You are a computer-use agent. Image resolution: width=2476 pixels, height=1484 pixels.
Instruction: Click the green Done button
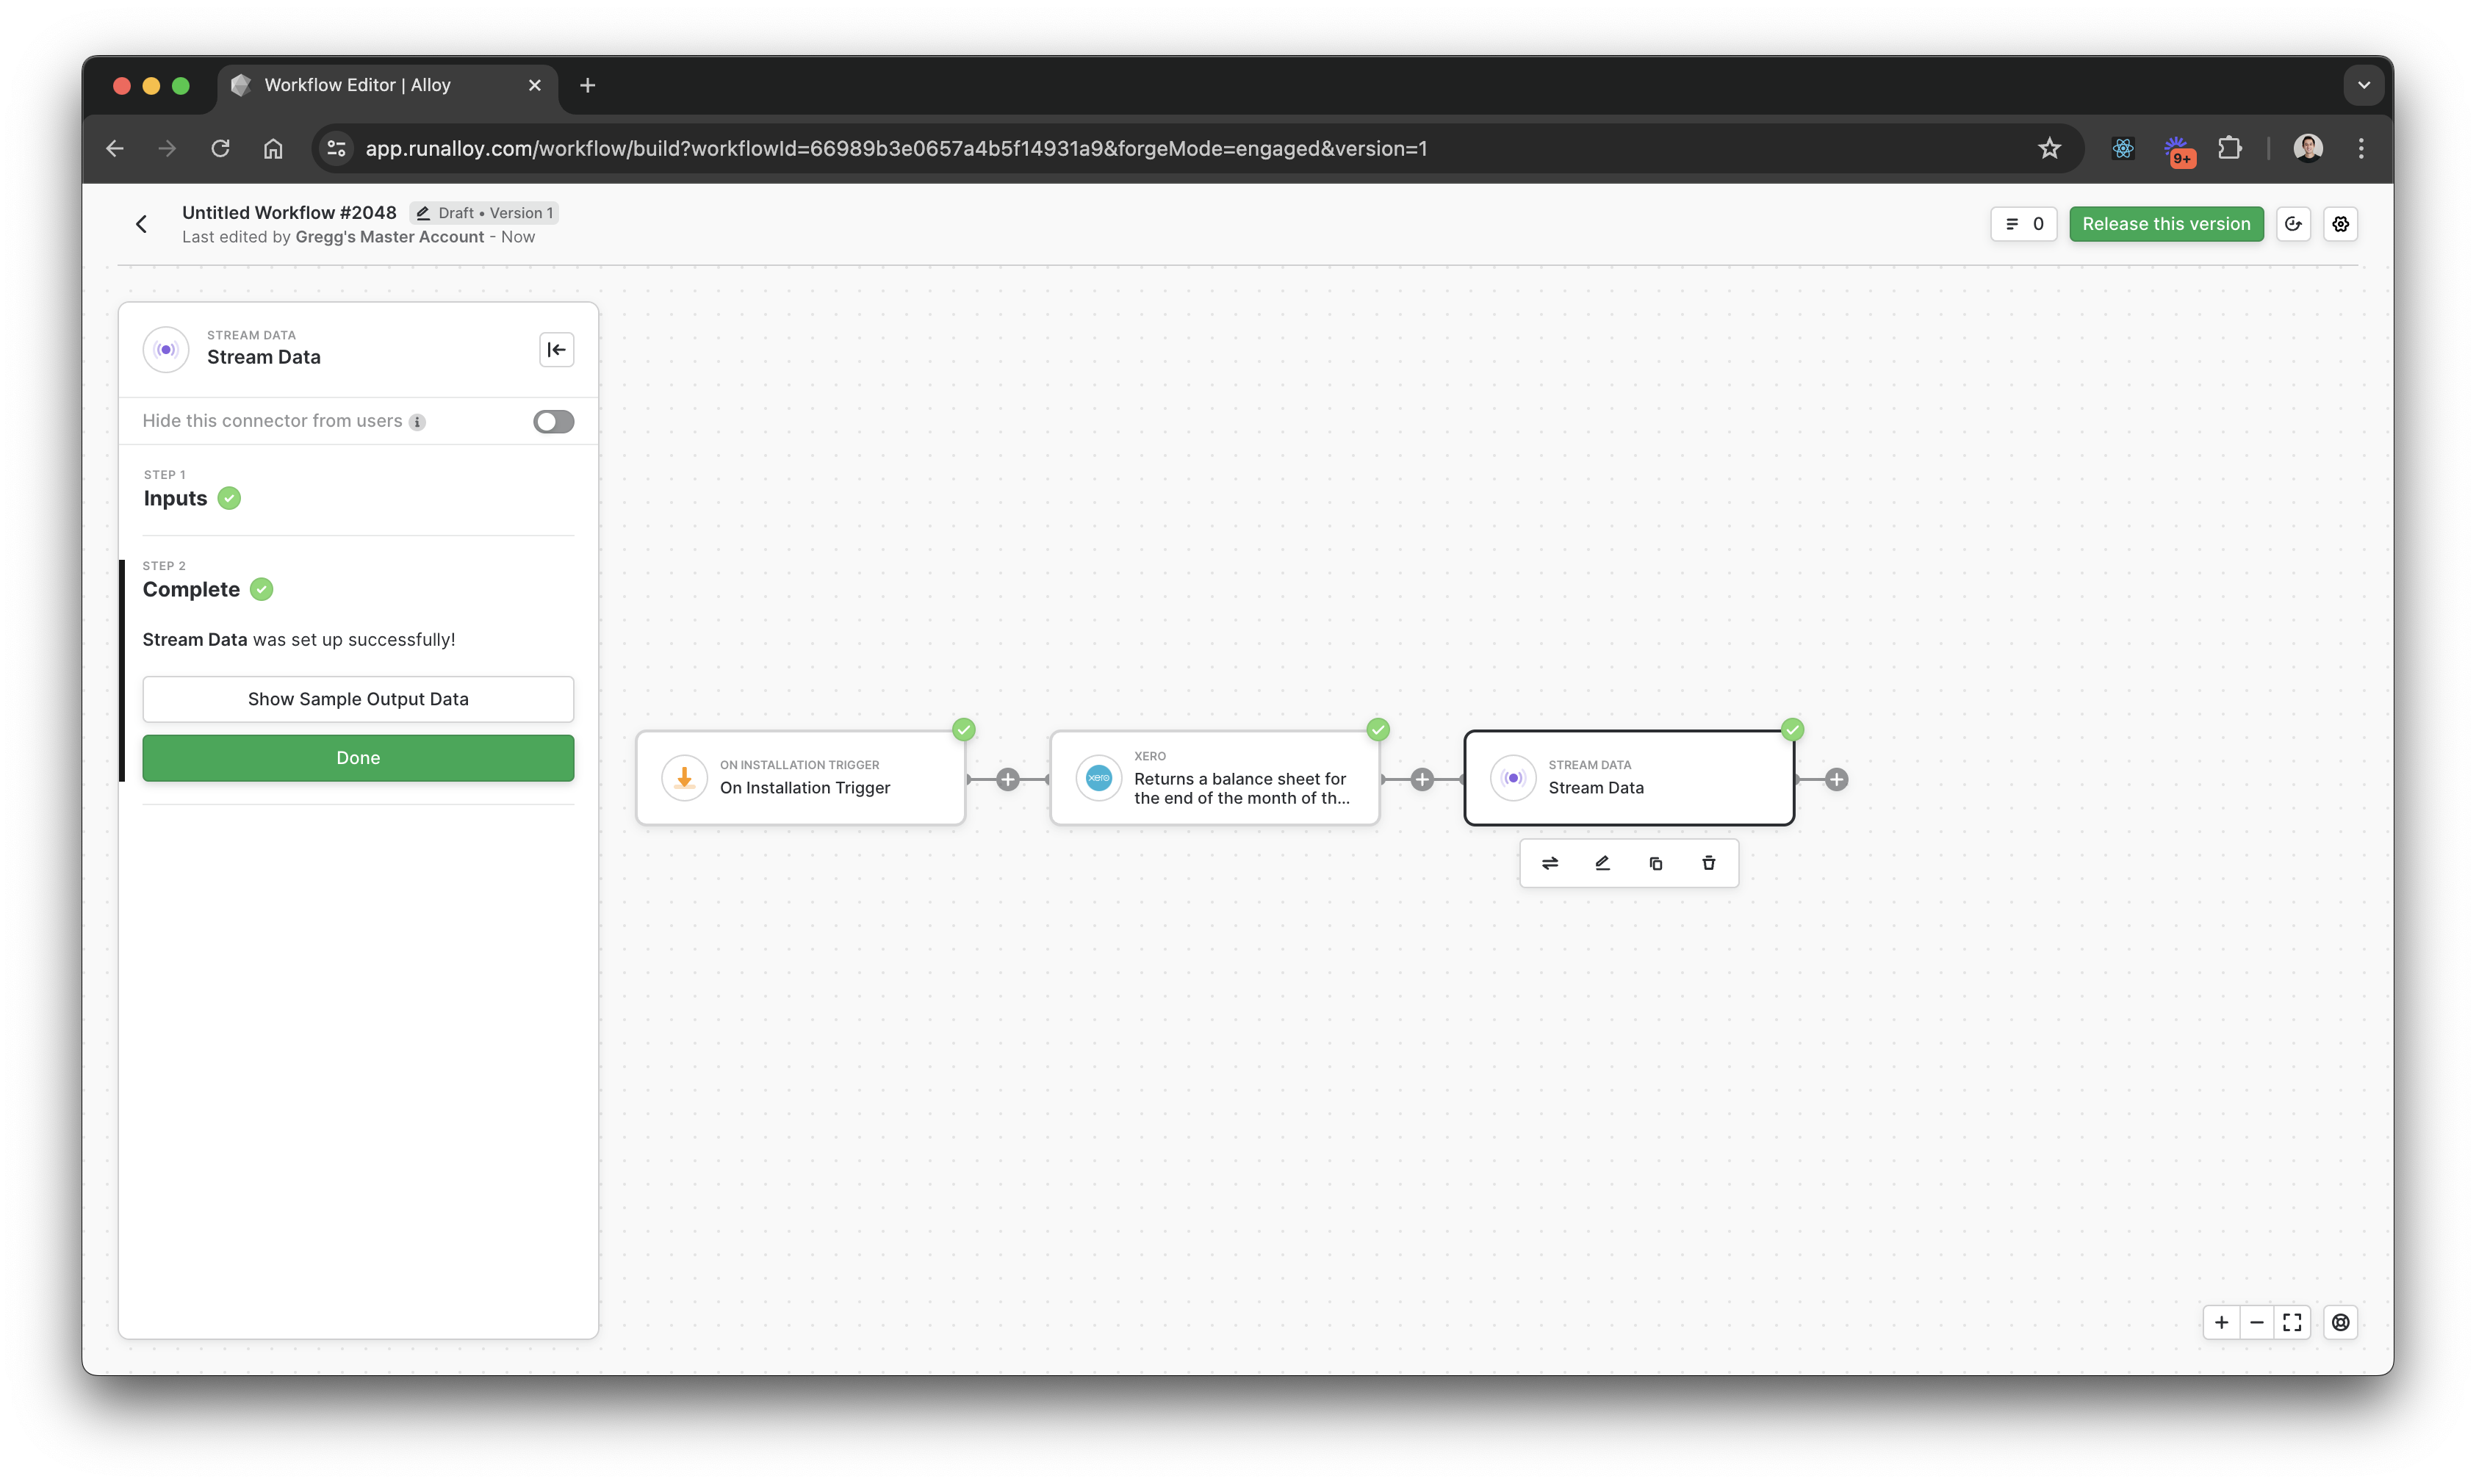pyautogui.click(x=358, y=758)
